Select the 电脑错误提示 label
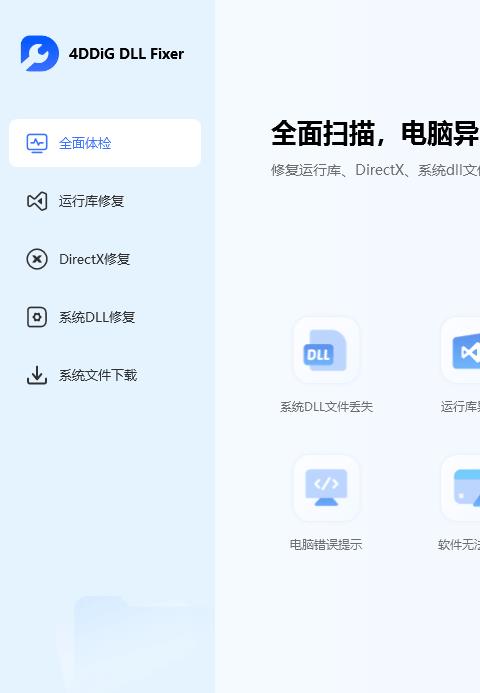The width and height of the screenshot is (480, 693). click(326, 544)
